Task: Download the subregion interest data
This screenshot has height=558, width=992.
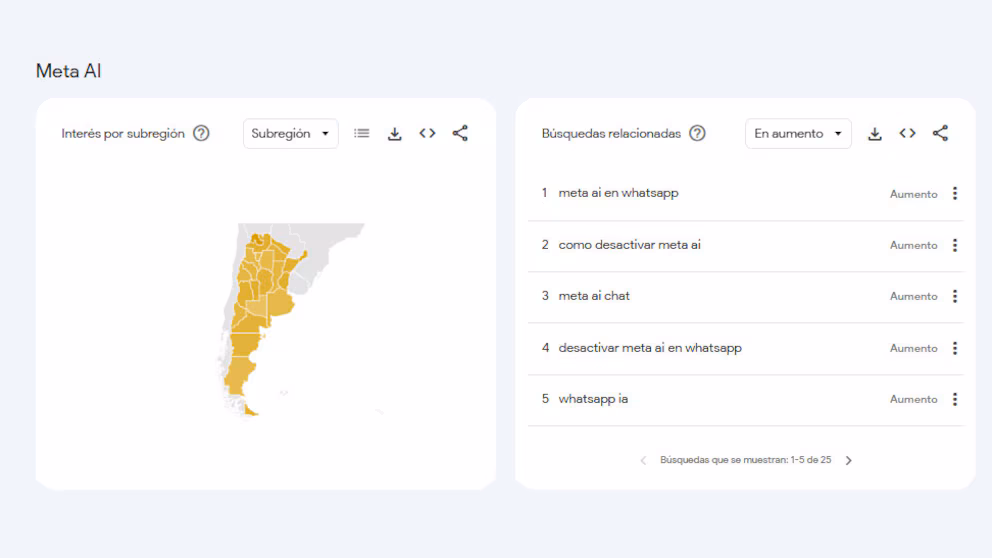Action: coord(395,133)
